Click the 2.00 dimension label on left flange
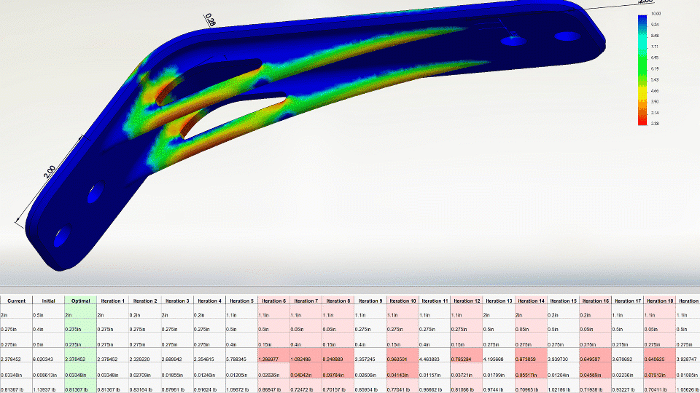The width and height of the screenshot is (700, 393). (x=50, y=172)
